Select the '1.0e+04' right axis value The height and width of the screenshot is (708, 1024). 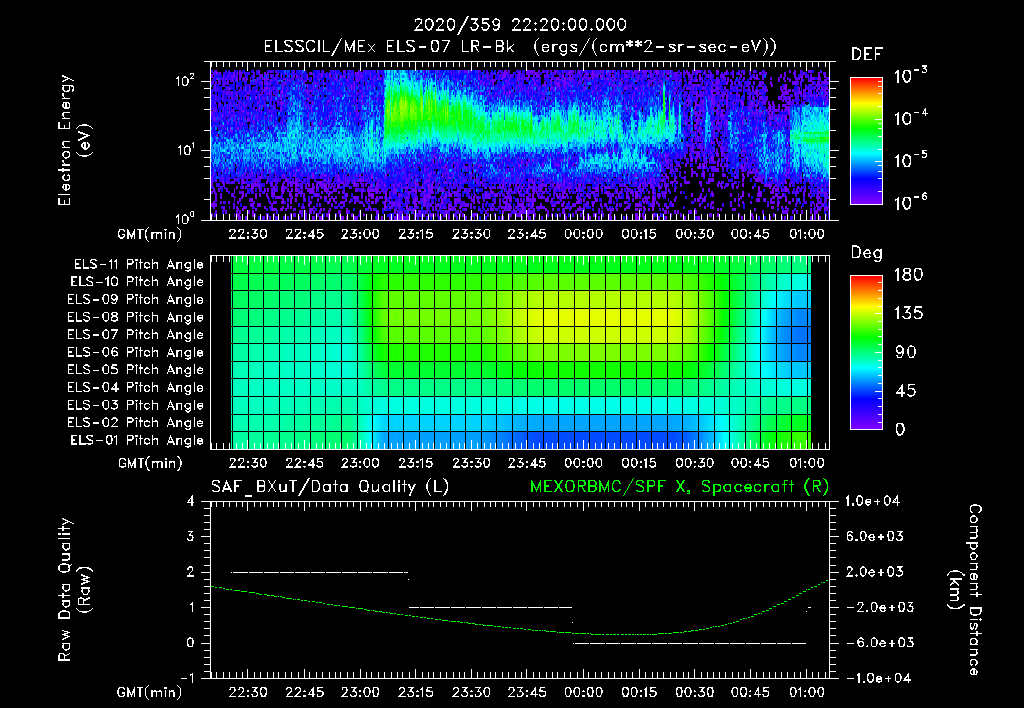tap(873, 501)
